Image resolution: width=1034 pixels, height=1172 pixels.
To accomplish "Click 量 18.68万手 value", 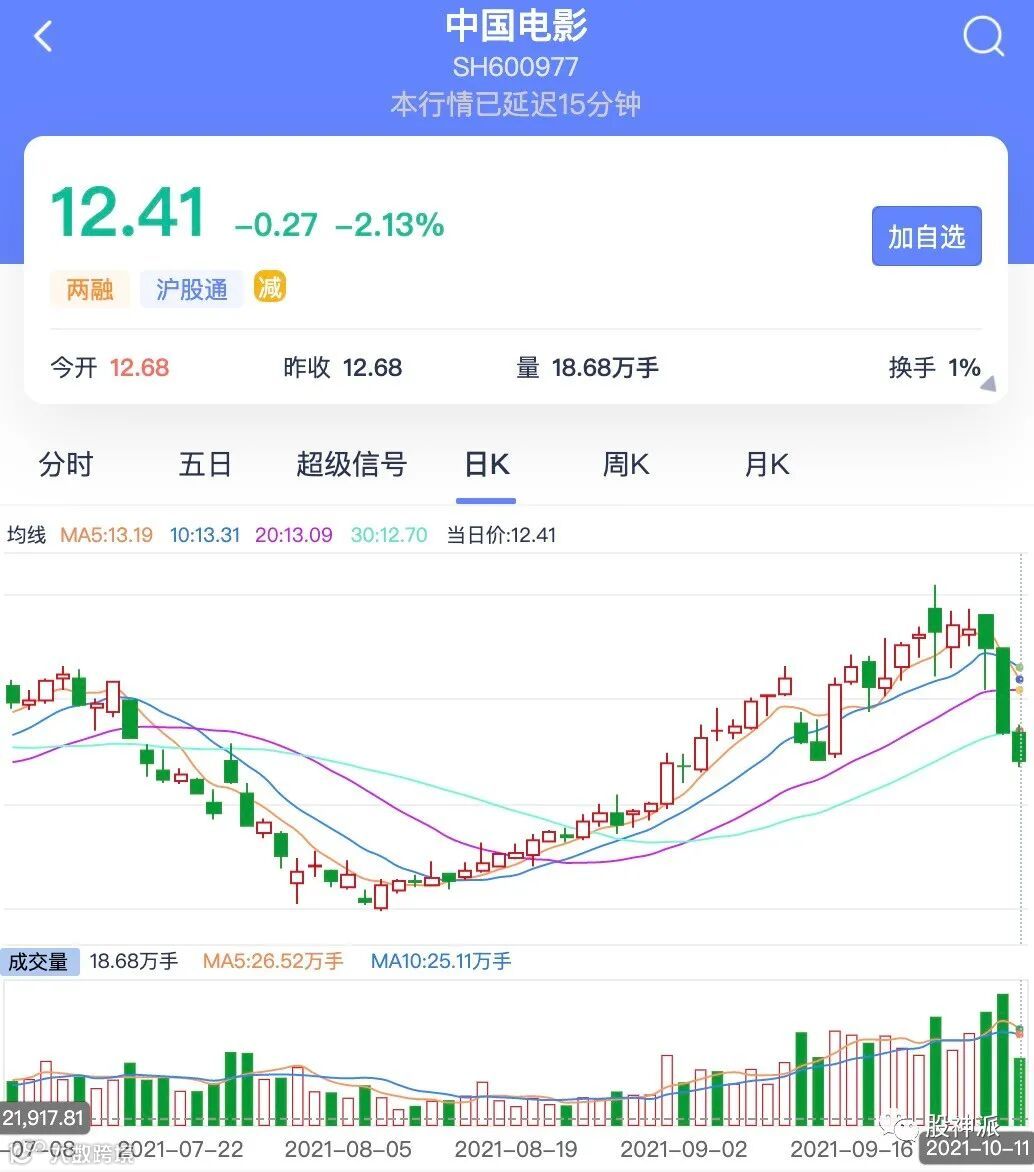I will pos(587,368).
